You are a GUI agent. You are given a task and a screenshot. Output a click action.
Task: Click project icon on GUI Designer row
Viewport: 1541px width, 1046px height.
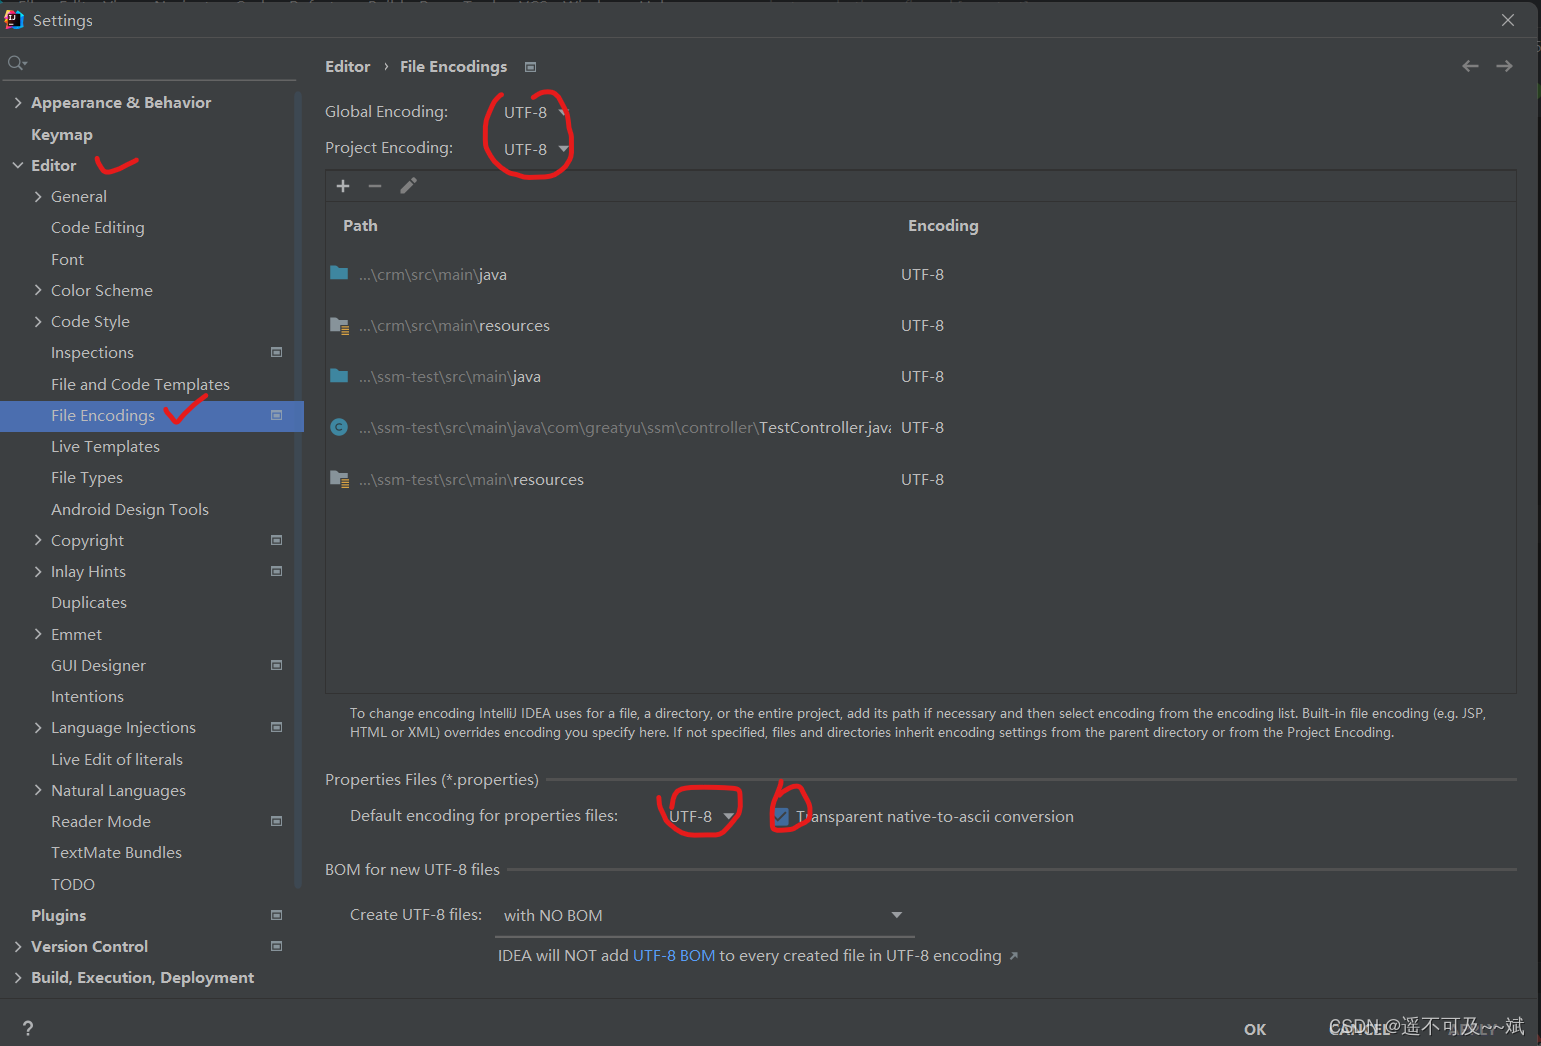click(x=277, y=665)
